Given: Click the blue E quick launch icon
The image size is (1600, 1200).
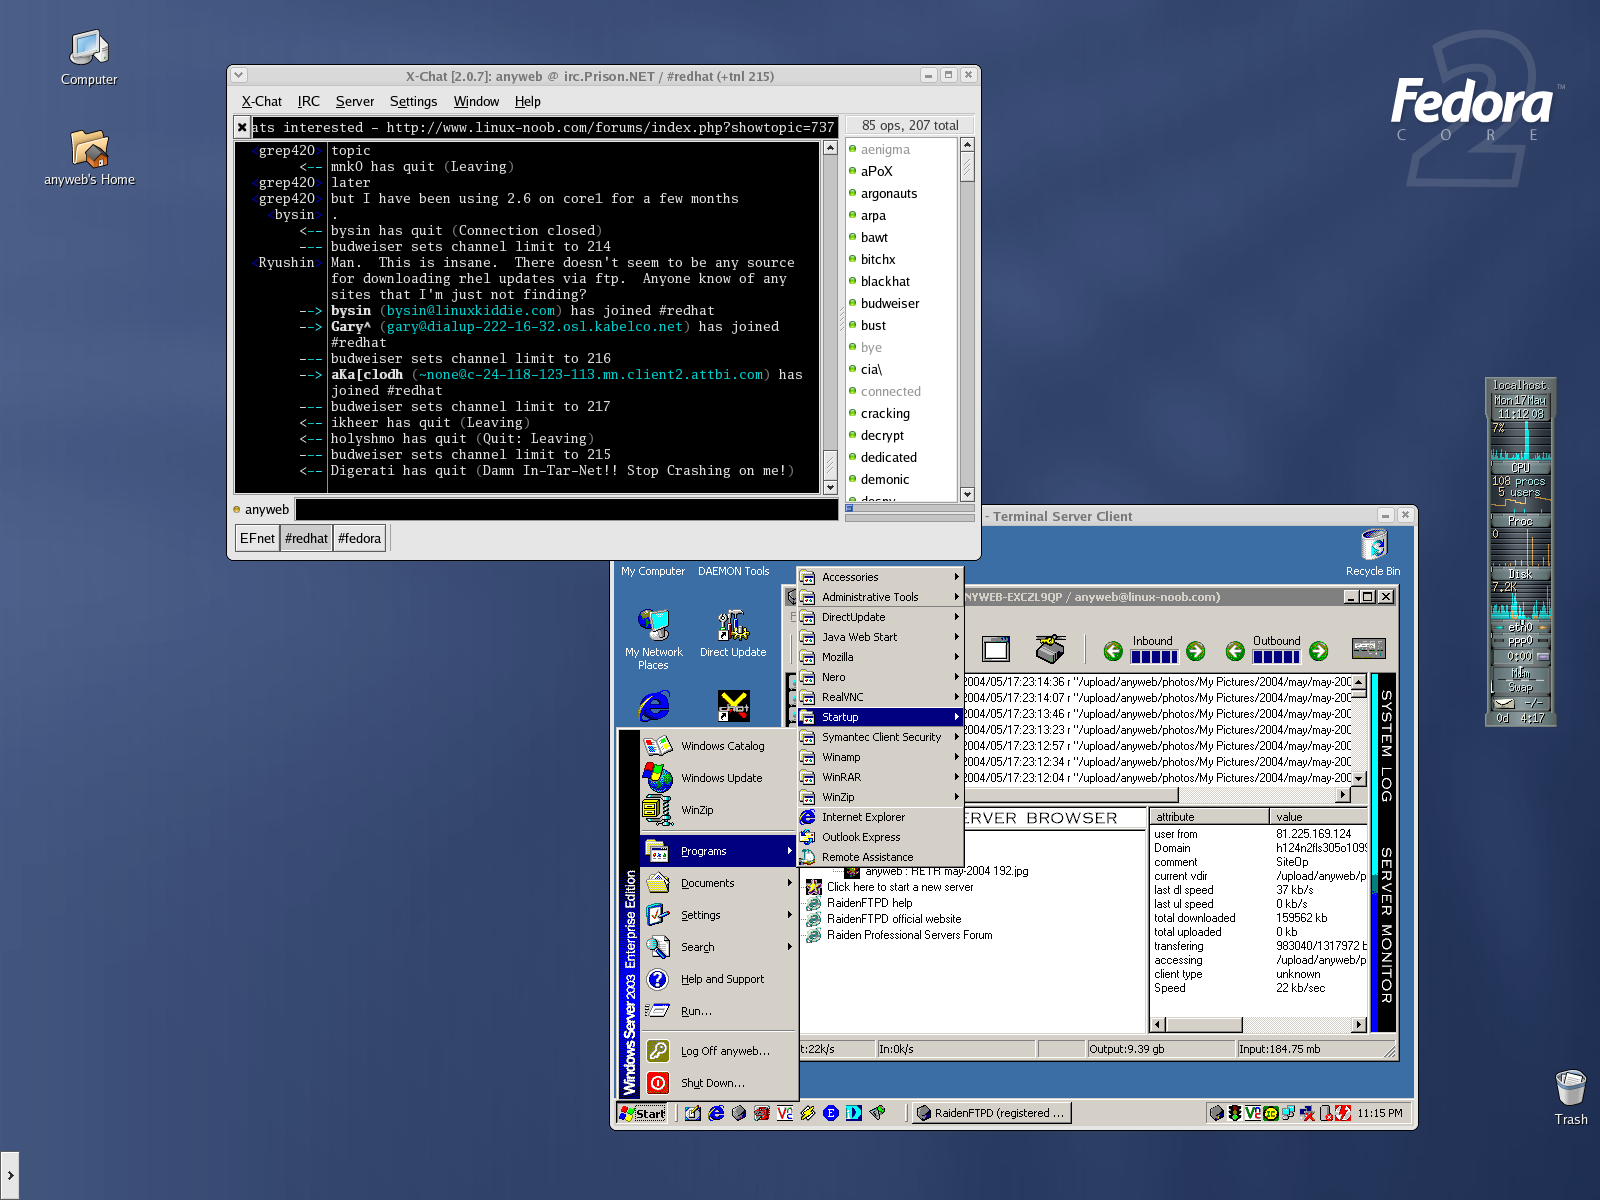Looking at the screenshot, I should [831, 1113].
